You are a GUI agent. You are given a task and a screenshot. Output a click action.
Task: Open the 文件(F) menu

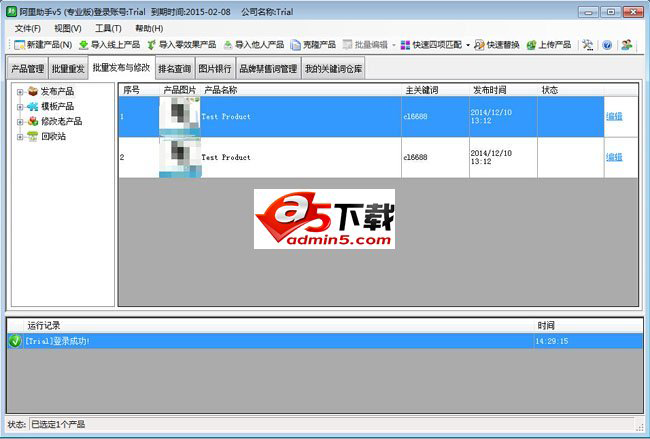click(x=28, y=29)
